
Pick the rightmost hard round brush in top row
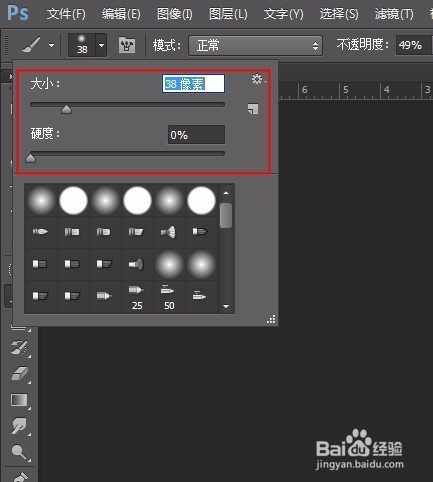click(x=201, y=200)
